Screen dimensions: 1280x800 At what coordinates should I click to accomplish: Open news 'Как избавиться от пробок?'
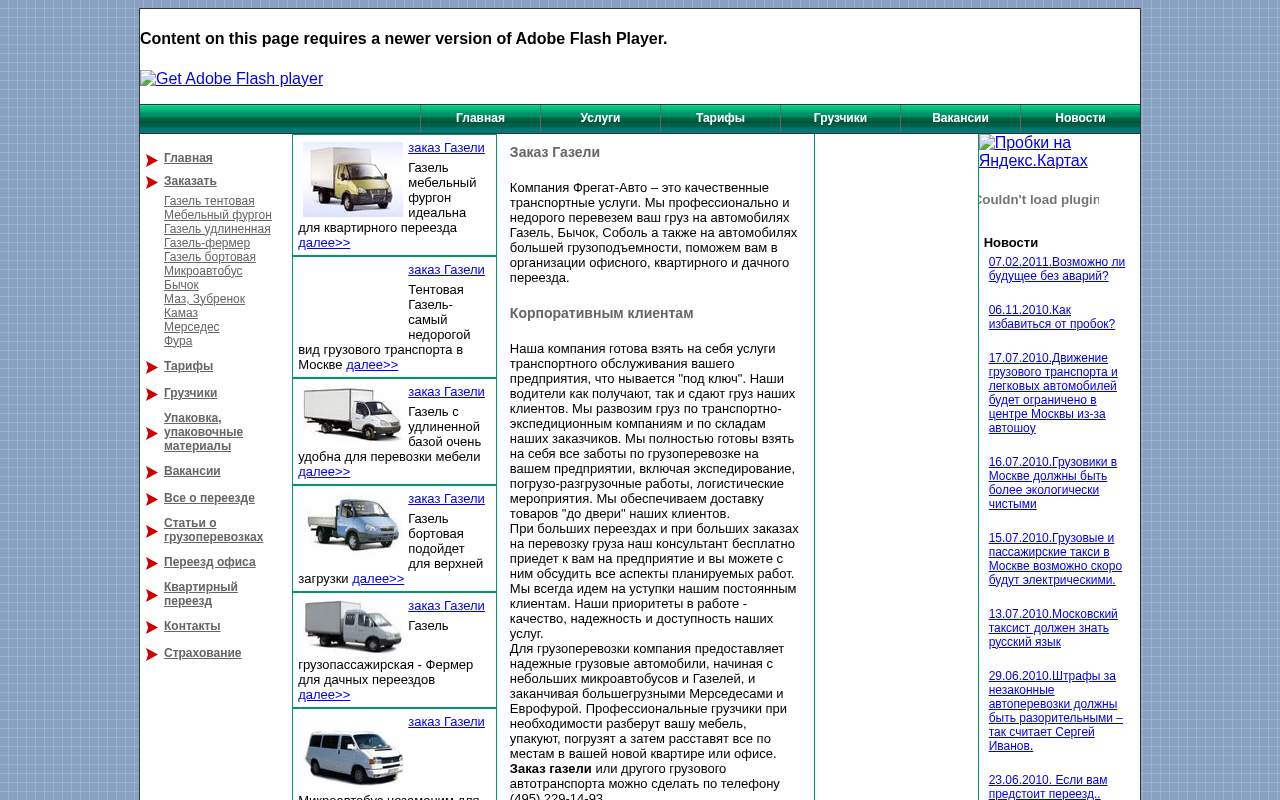pos(1052,317)
